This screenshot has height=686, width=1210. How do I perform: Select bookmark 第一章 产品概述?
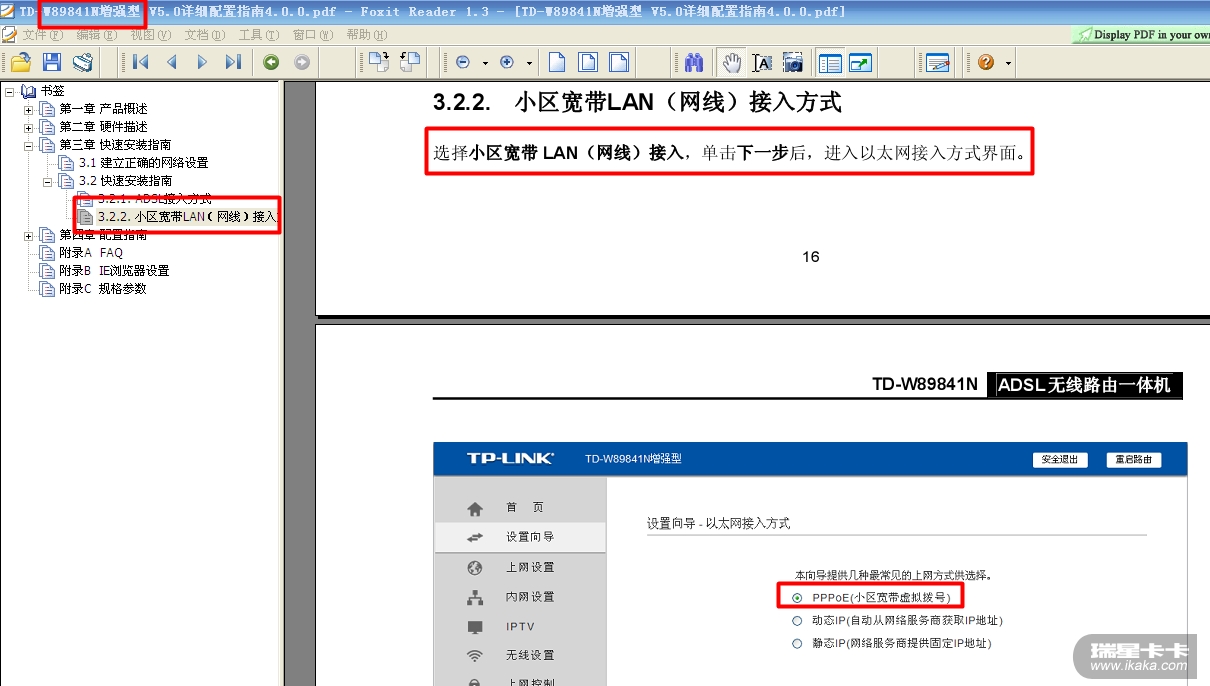click(x=103, y=109)
